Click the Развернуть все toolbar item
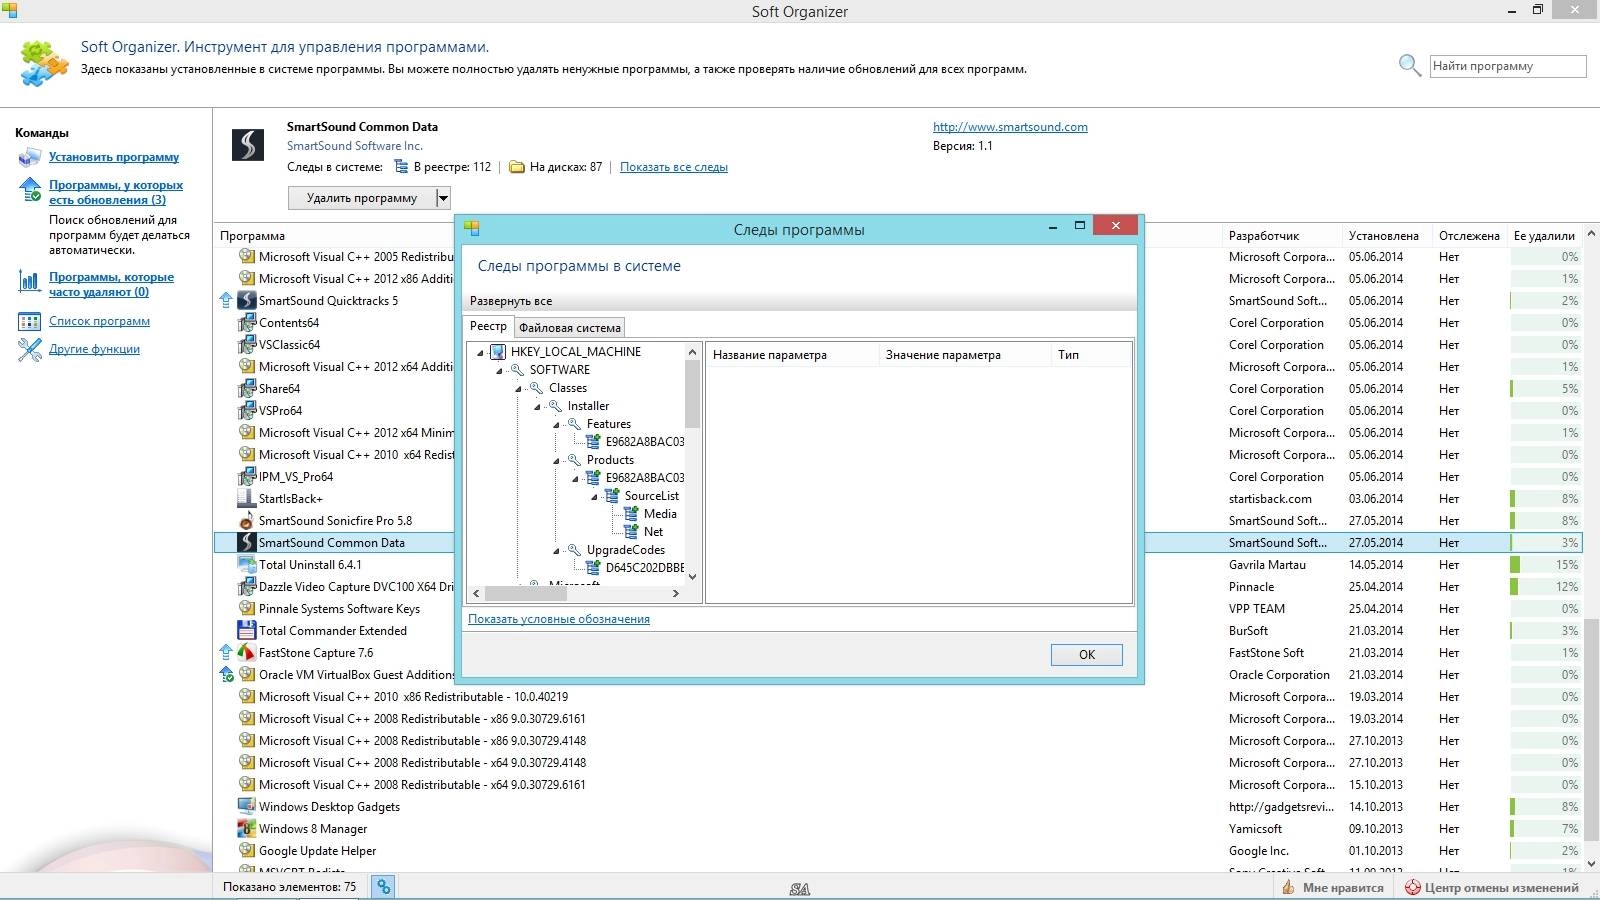This screenshot has height=900, width=1600. point(511,301)
